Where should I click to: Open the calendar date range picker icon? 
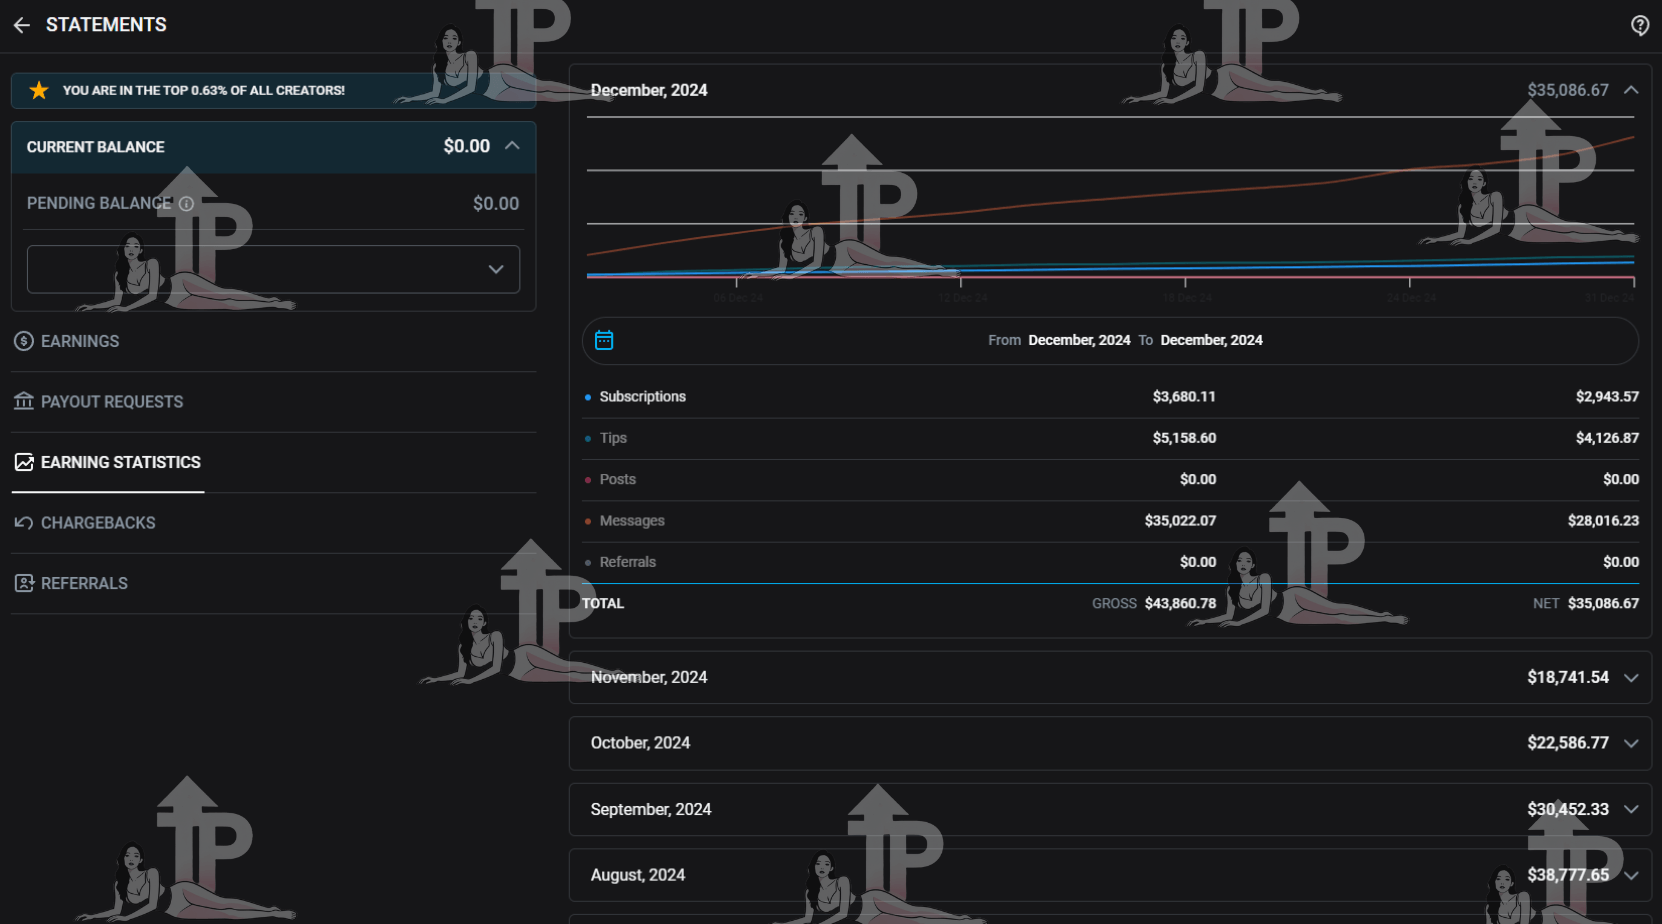[x=604, y=341]
